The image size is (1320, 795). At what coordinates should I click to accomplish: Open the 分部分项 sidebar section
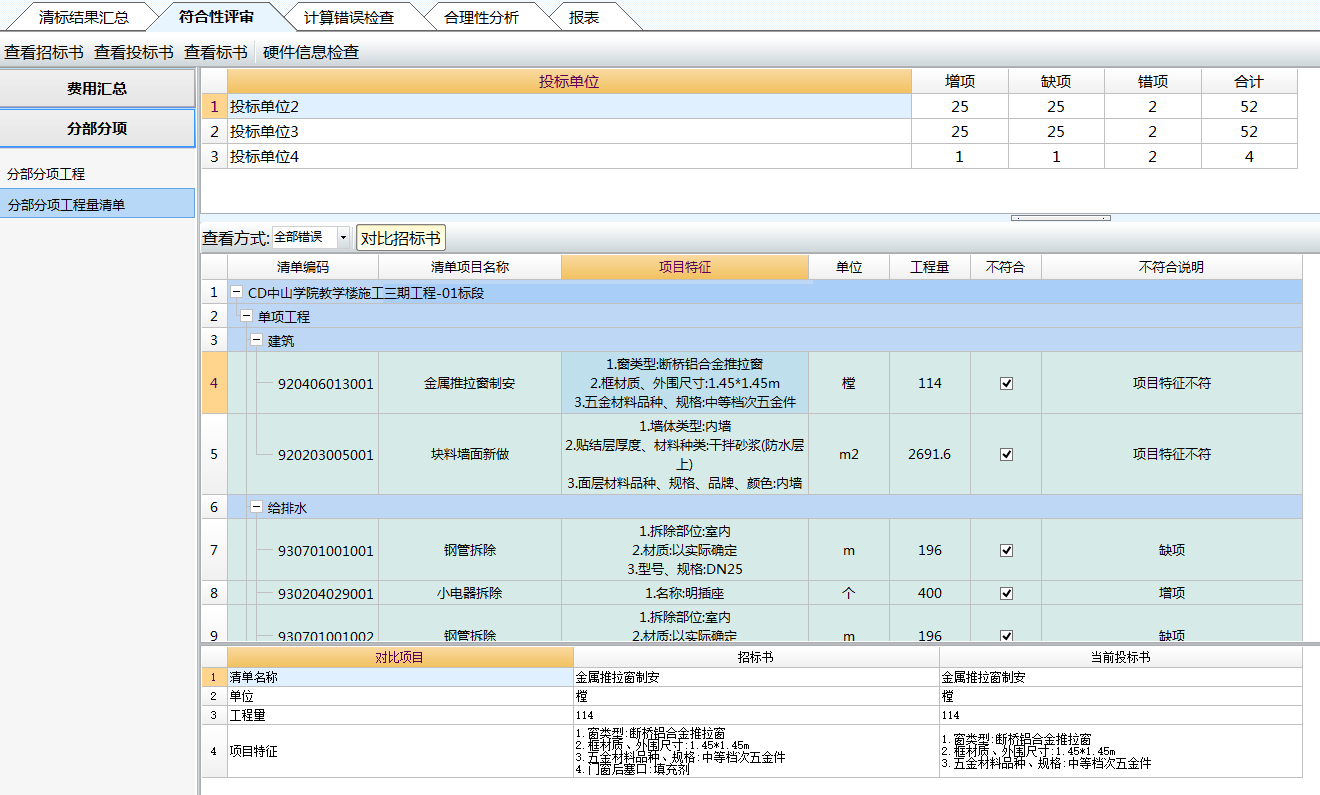97,128
